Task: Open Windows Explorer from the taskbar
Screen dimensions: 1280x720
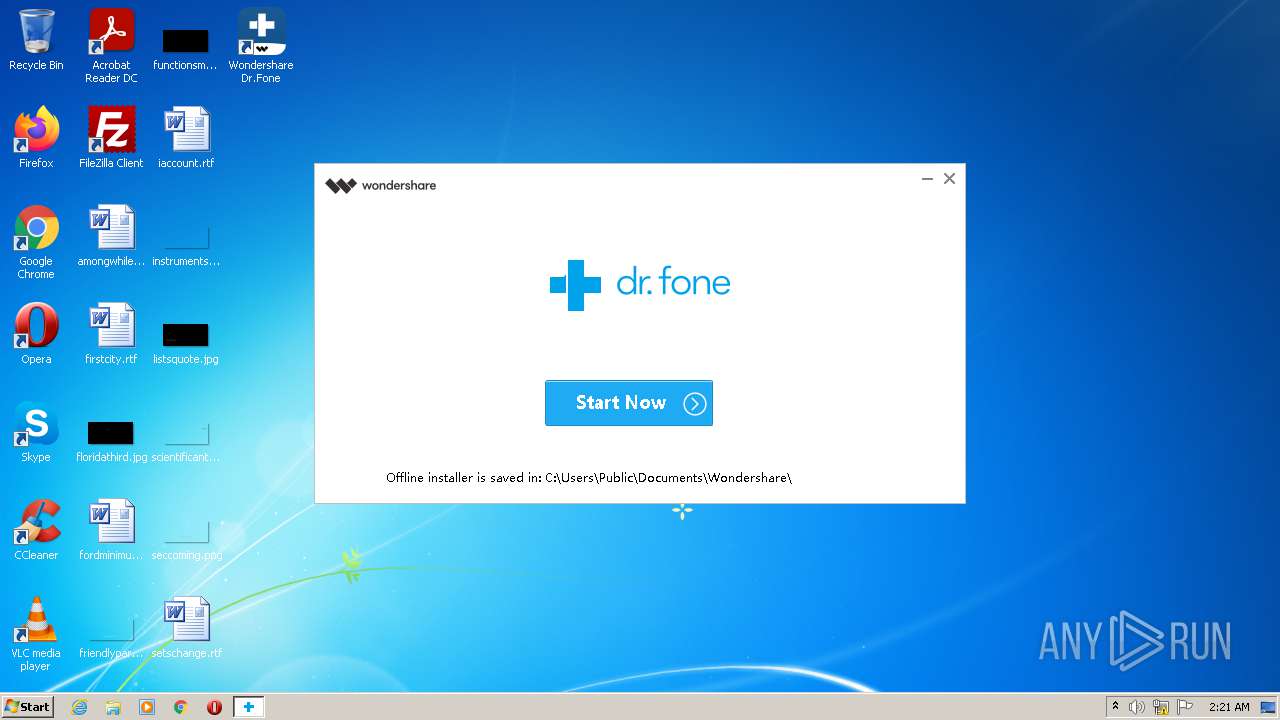Action: pyautogui.click(x=113, y=707)
